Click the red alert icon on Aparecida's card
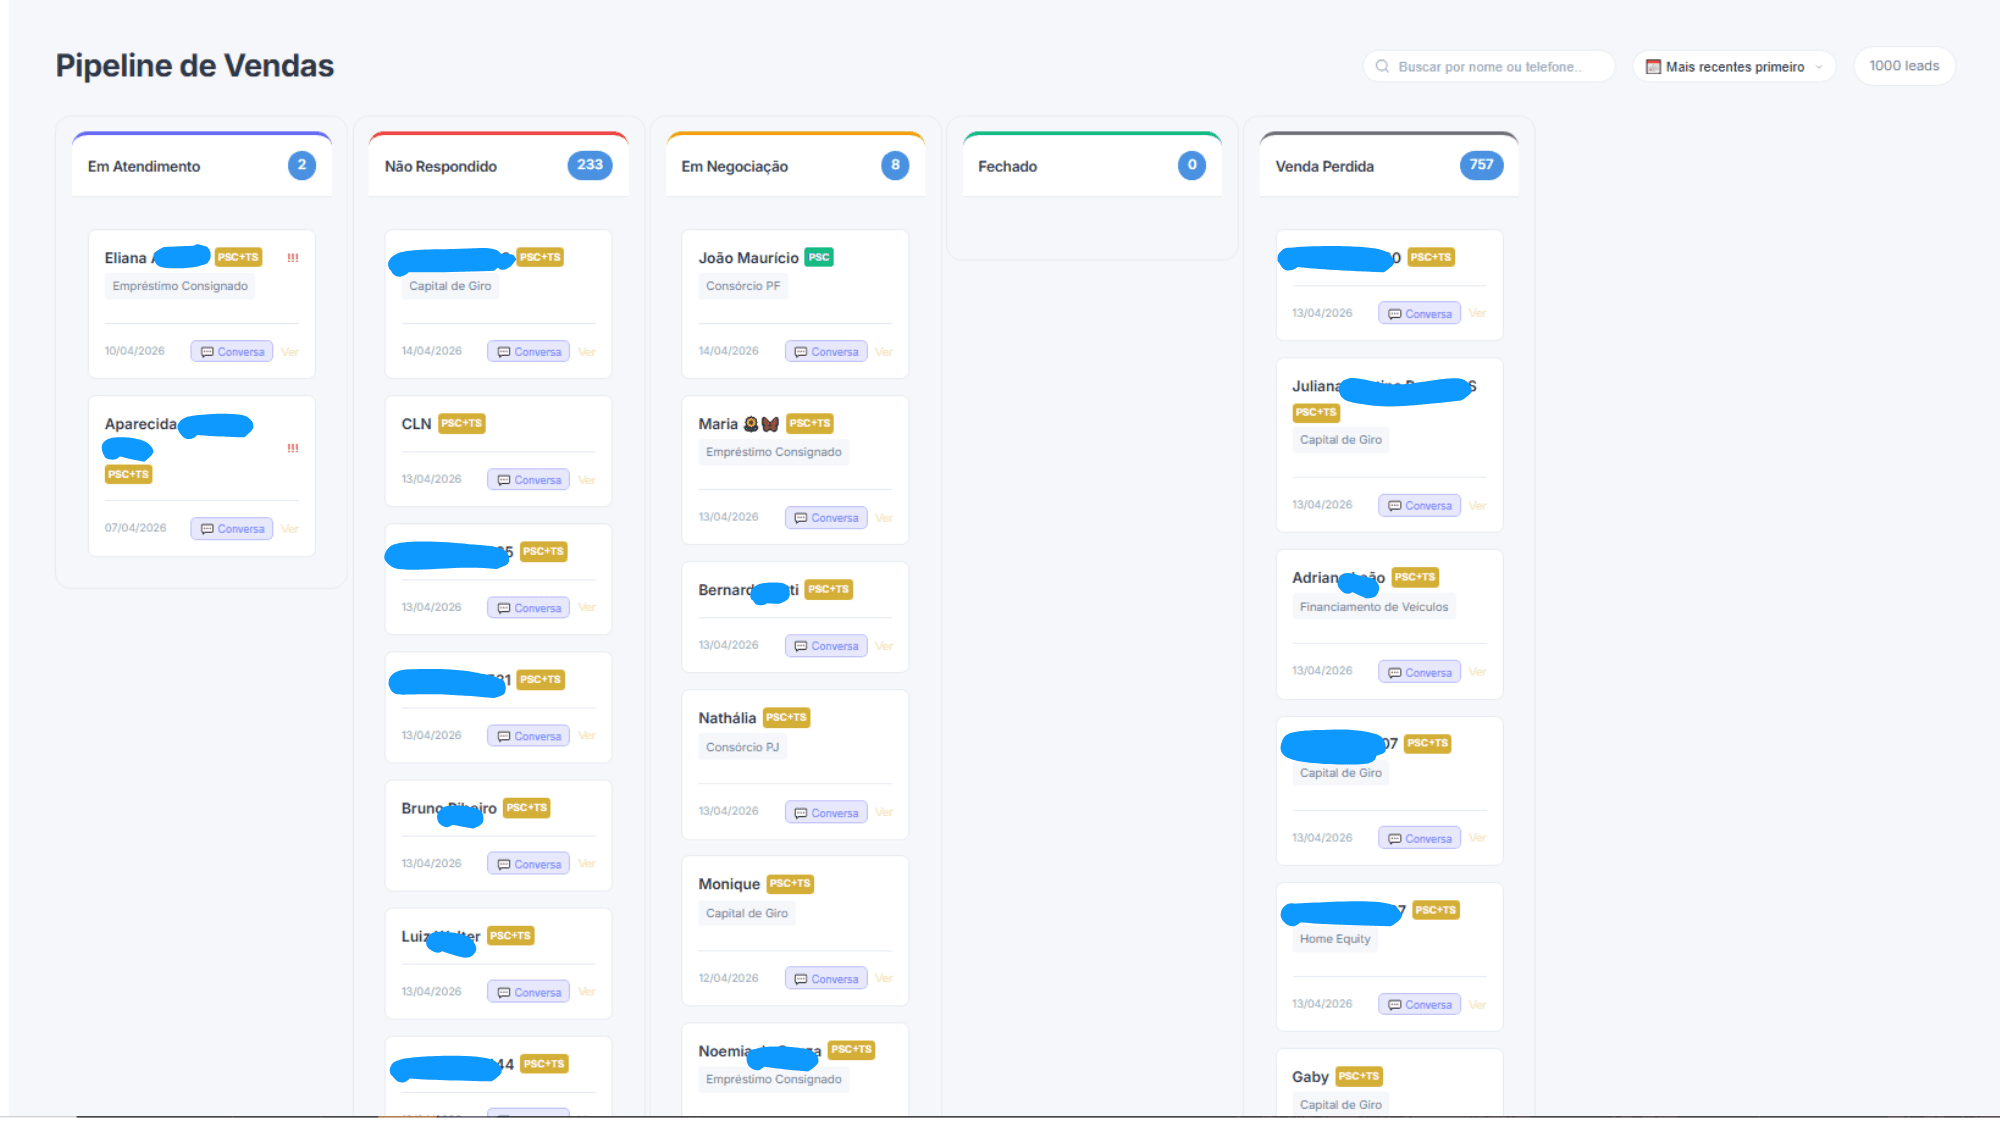 (293, 448)
